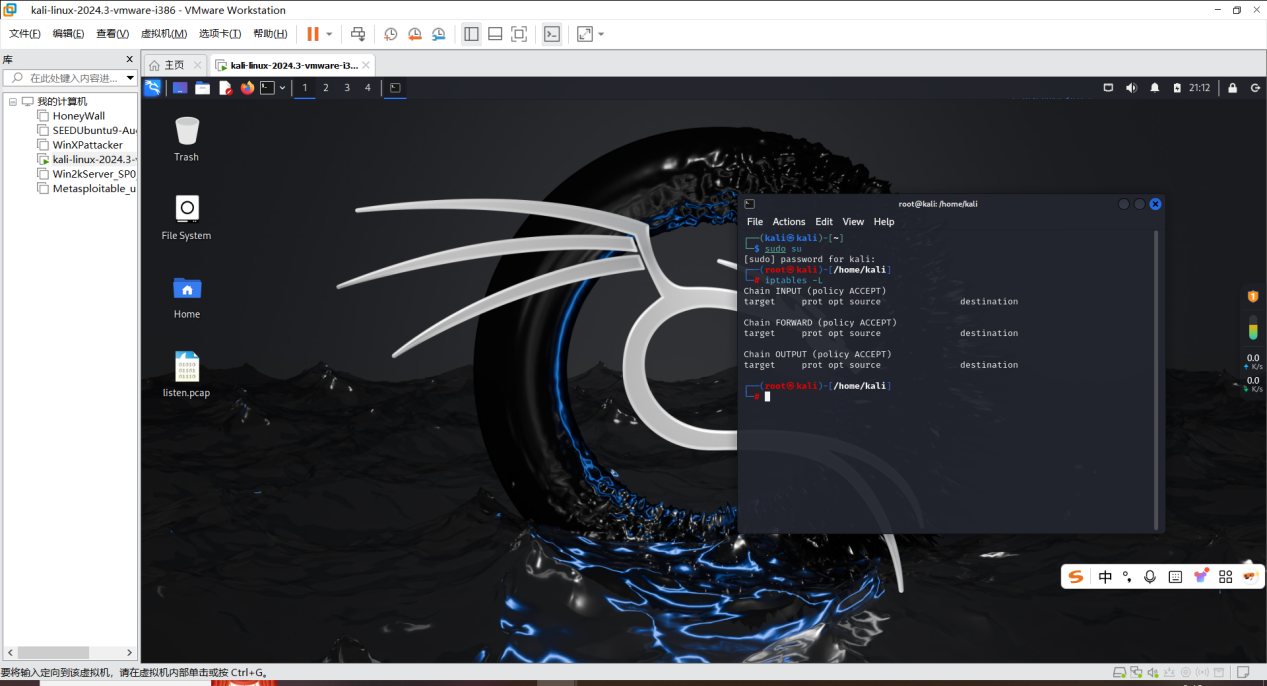Click the Kali volume speaker icon
Screen dimensions: 1267x686
(1131, 88)
